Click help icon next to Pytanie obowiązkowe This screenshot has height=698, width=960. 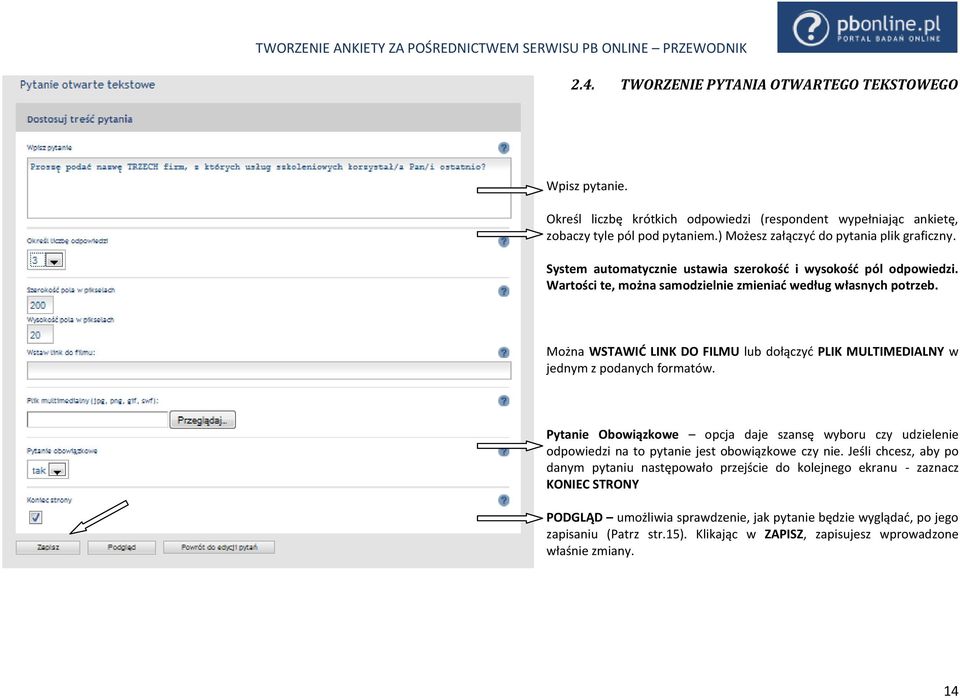(503, 451)
